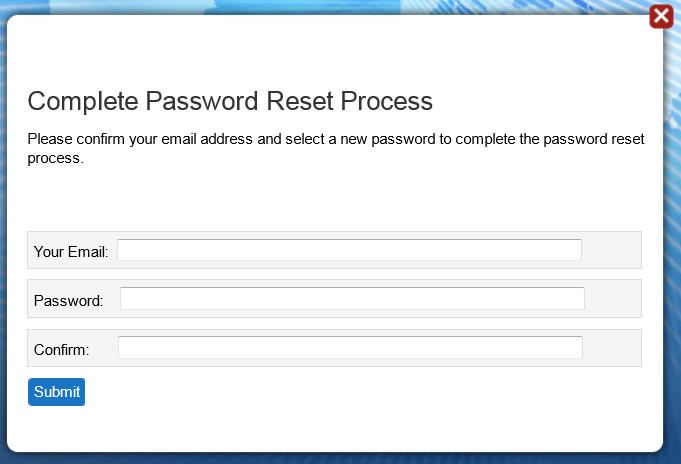Click the "Your Email:" label
This screenshot has height=464, width=681.
coord(70,252)
